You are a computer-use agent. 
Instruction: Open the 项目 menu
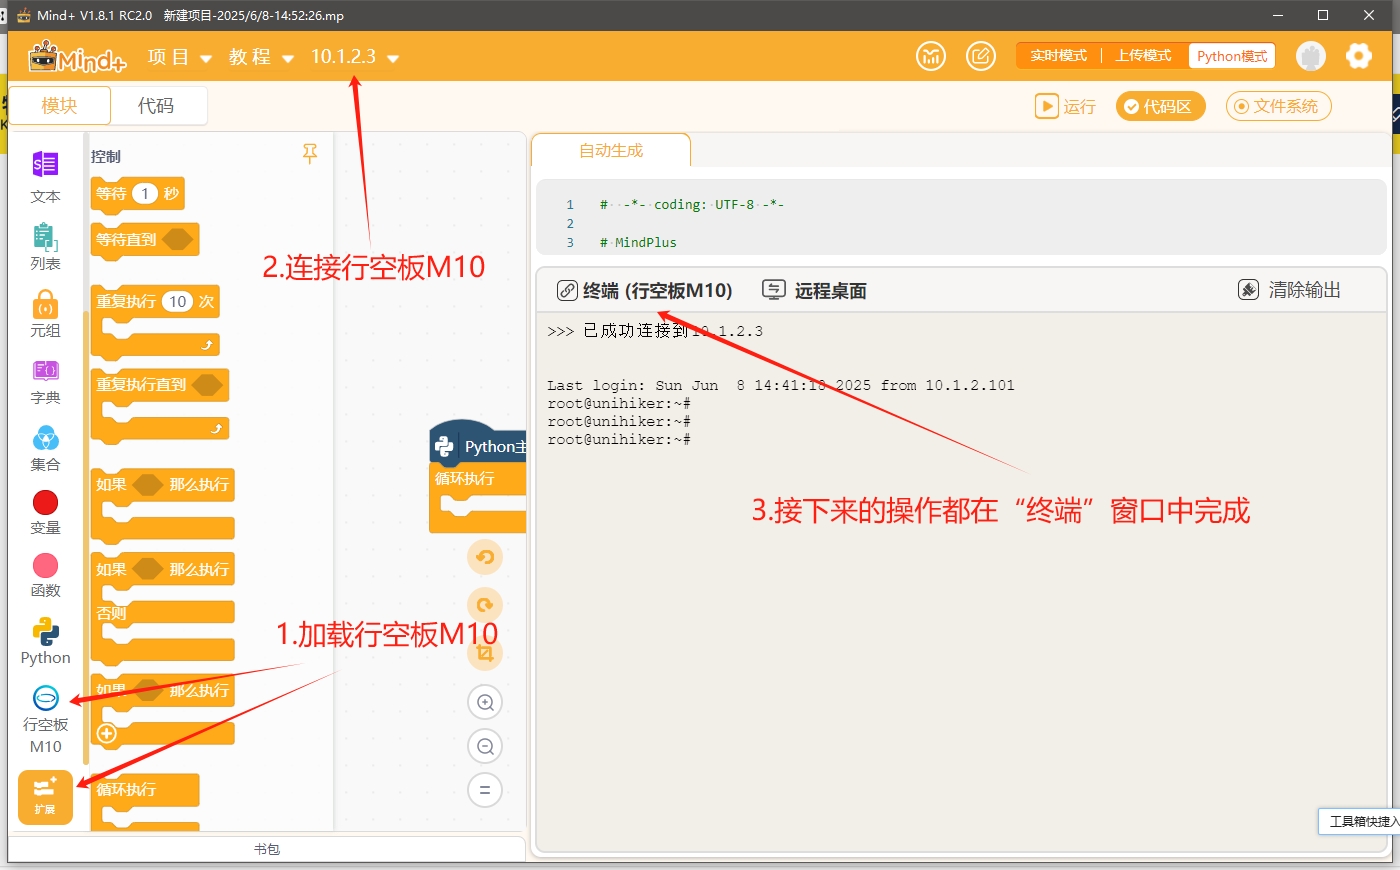tap(179, 57)
